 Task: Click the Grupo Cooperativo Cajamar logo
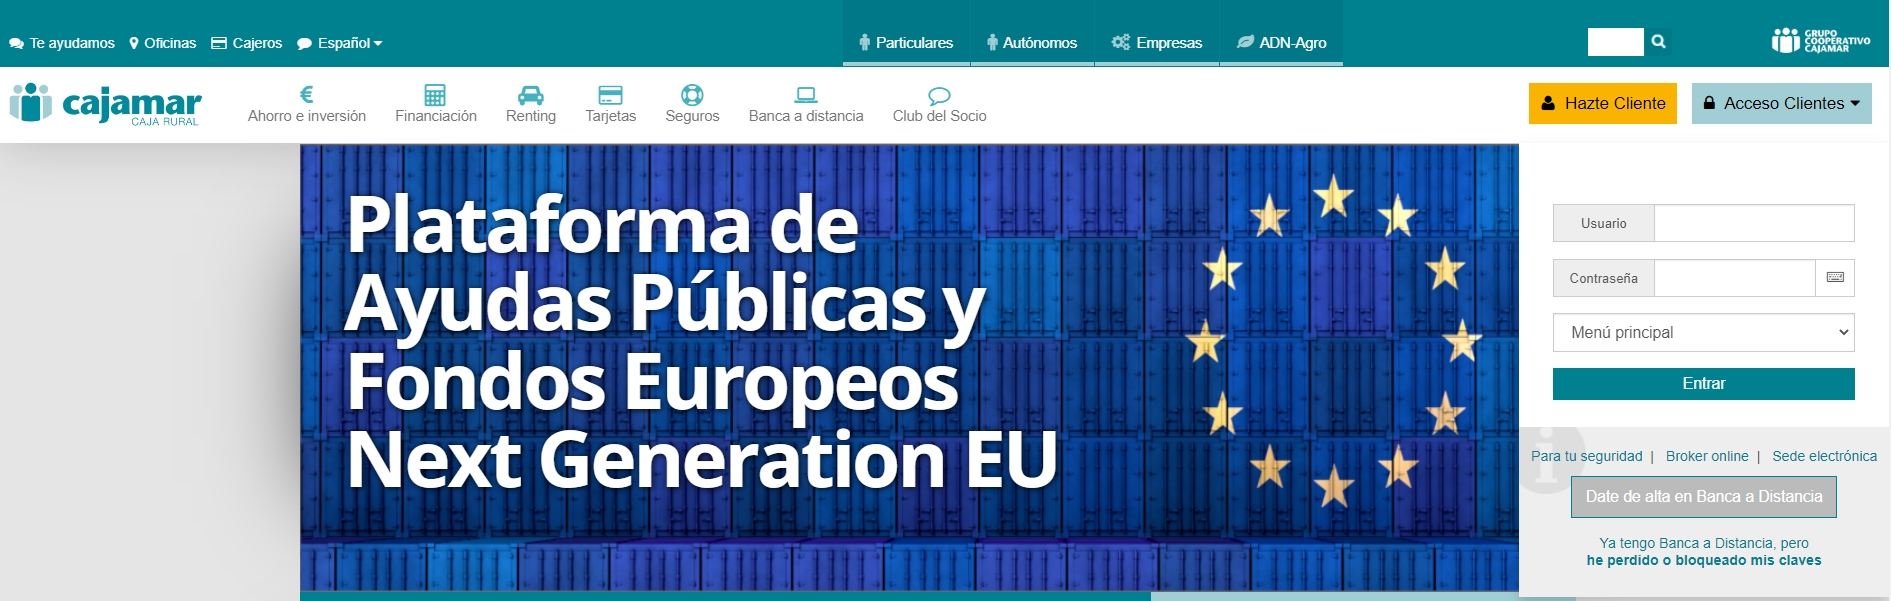(1820, 41)
